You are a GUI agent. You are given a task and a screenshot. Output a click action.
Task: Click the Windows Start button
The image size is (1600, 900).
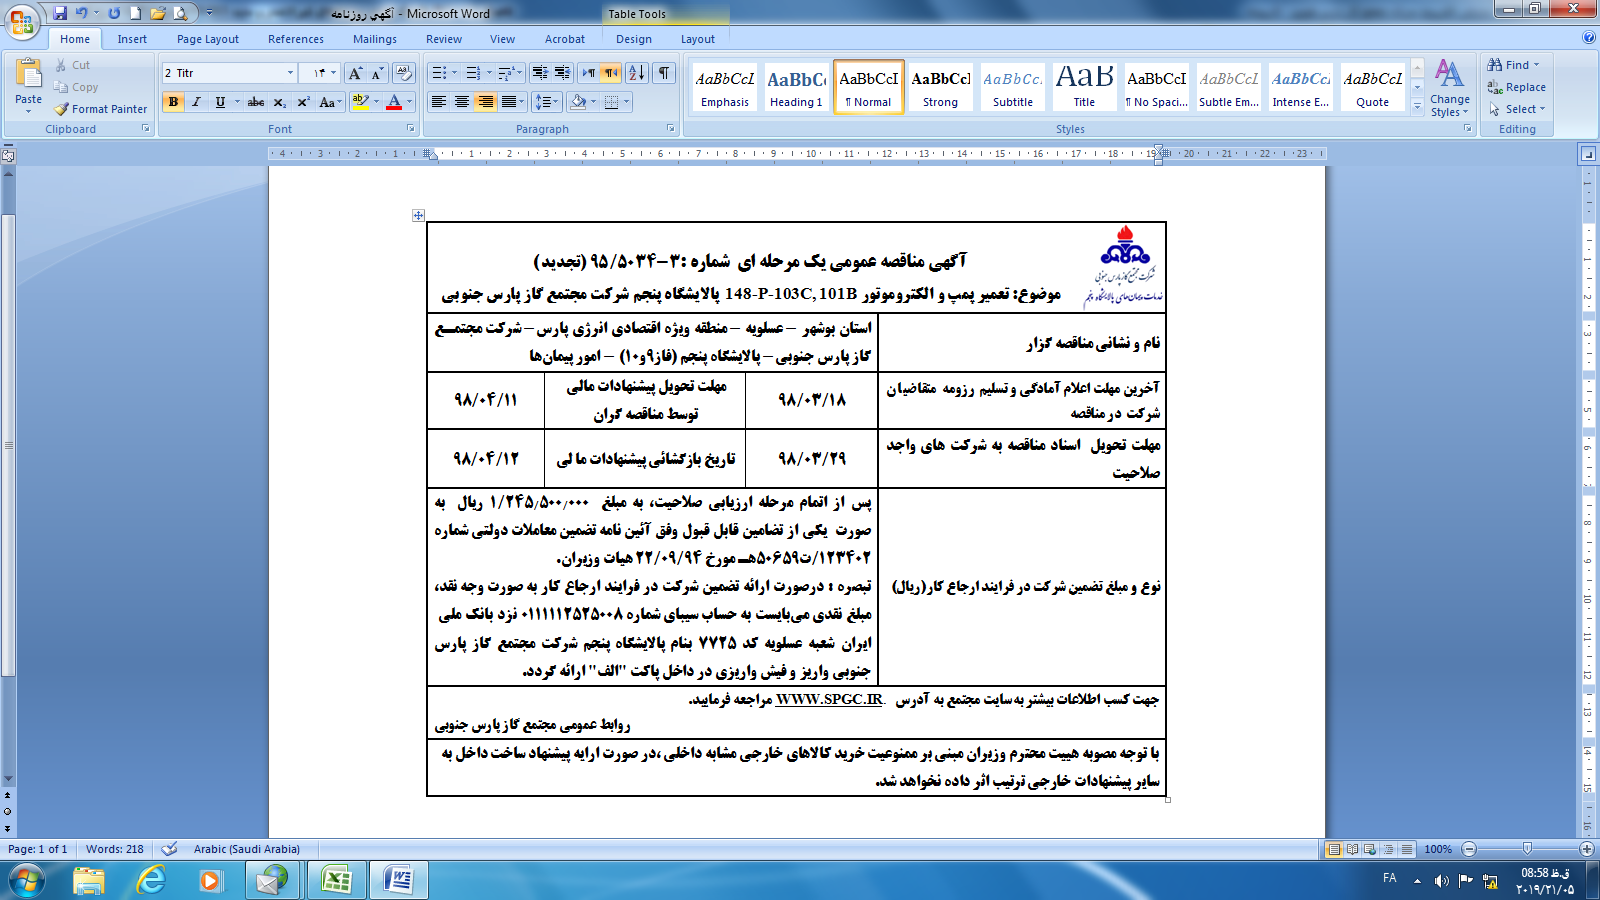click(x=25, y=880)
